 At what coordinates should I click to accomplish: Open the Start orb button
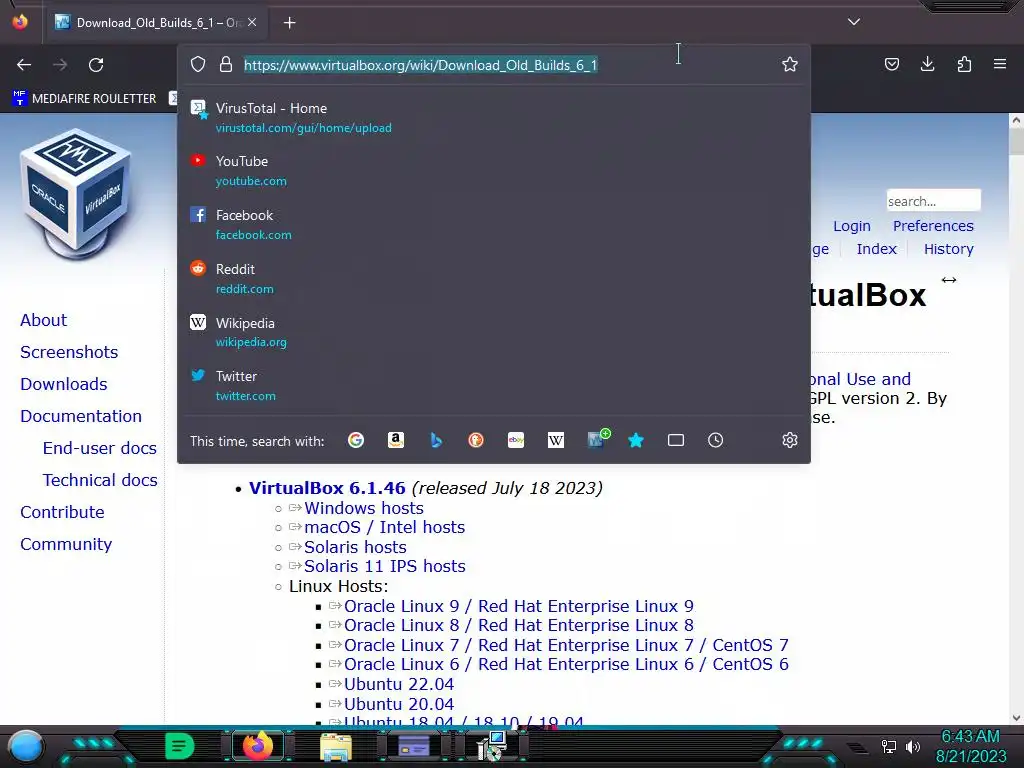27,746
